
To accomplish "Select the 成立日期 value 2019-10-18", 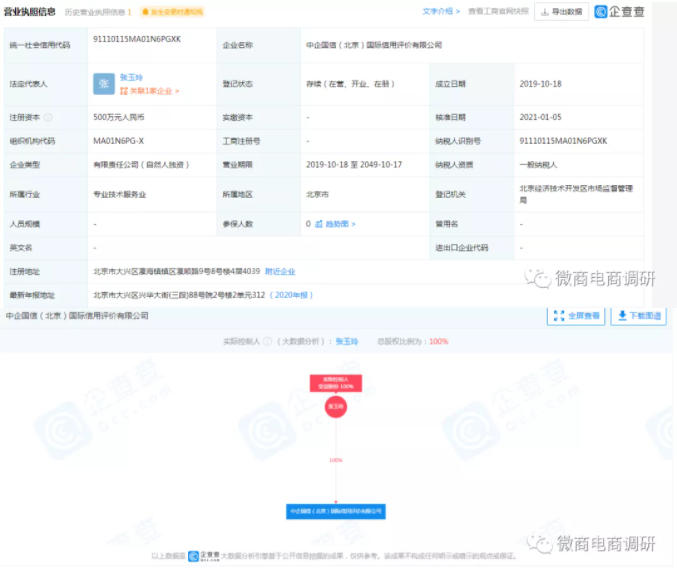I will [541, 84].
